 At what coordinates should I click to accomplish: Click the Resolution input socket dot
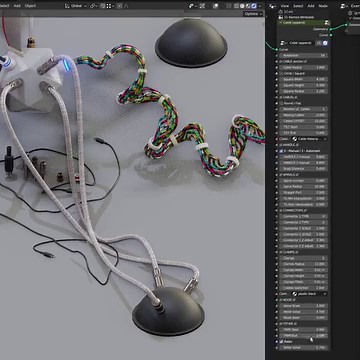pos(276,55)
